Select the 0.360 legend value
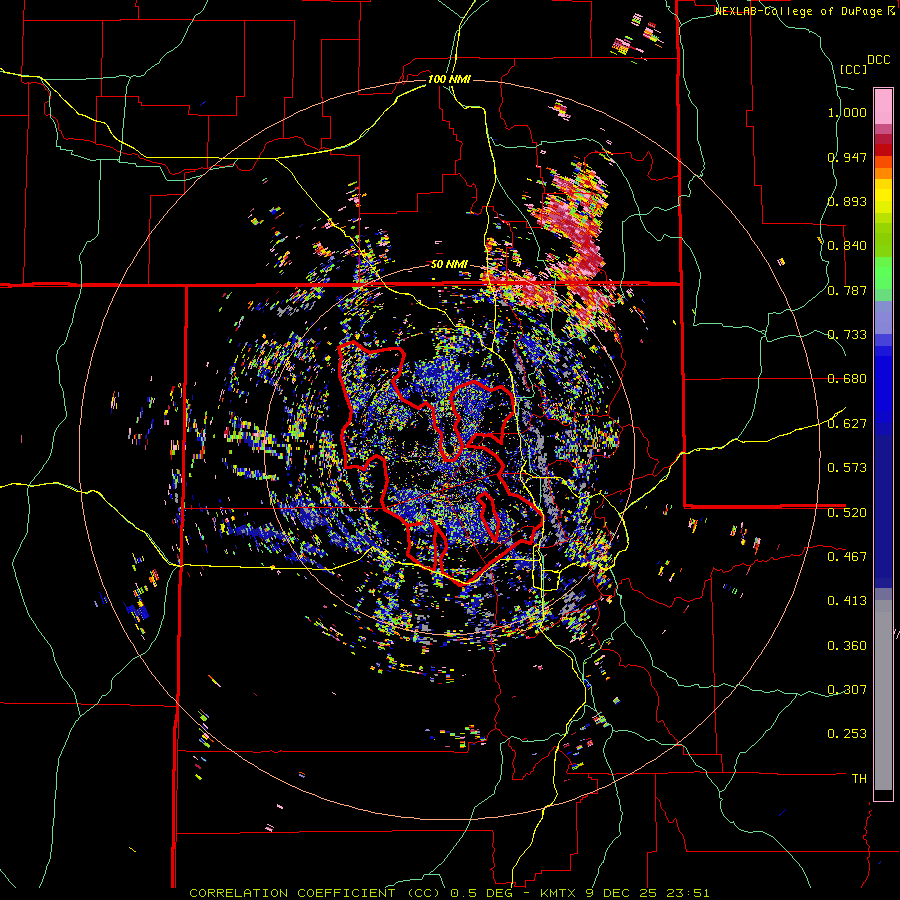The width and height of the screenshot is (900, 900). point(847,646)
